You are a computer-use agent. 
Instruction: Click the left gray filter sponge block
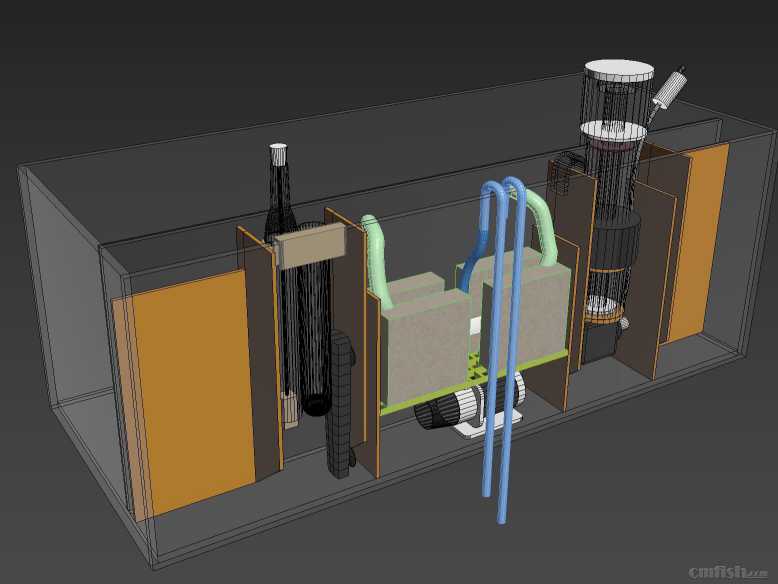tap(420, 345)
